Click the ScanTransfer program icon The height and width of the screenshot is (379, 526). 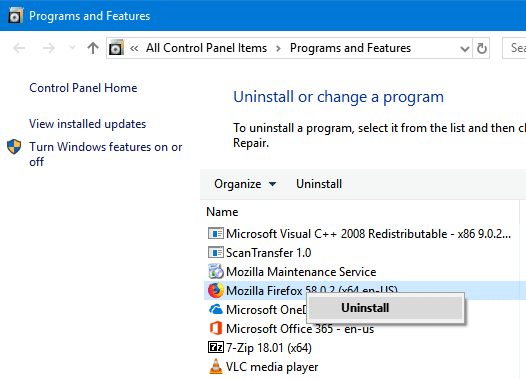pos(215,253)
